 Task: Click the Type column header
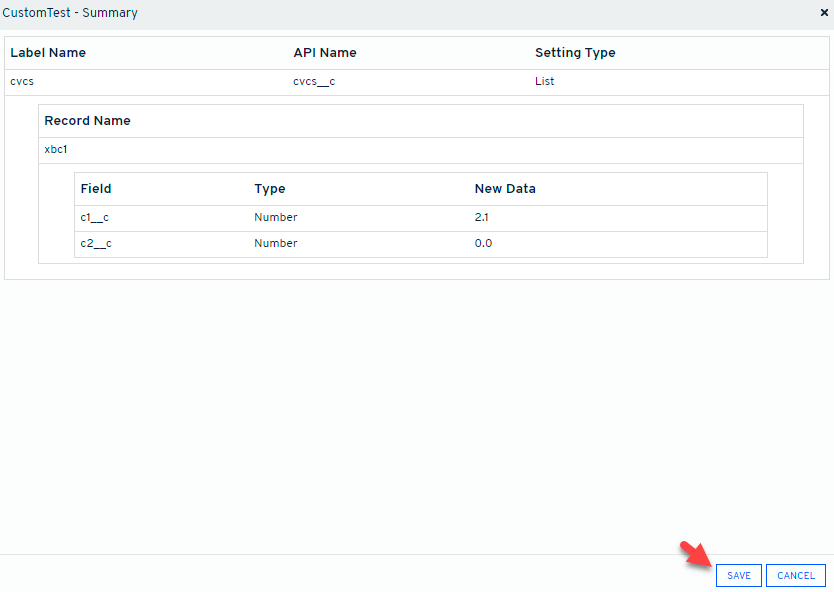270,189
